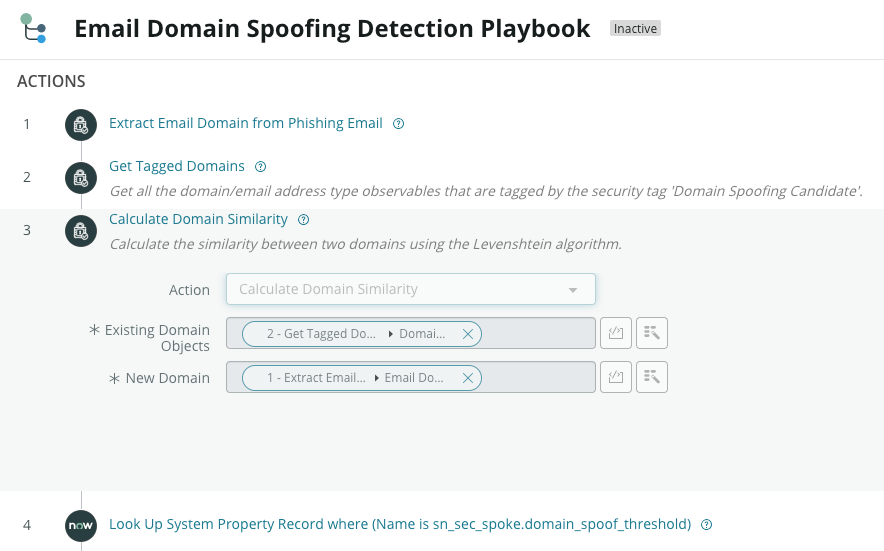
Task: Remove the Get Tagged Domains data pill
Action: click(x=467, y=334)
